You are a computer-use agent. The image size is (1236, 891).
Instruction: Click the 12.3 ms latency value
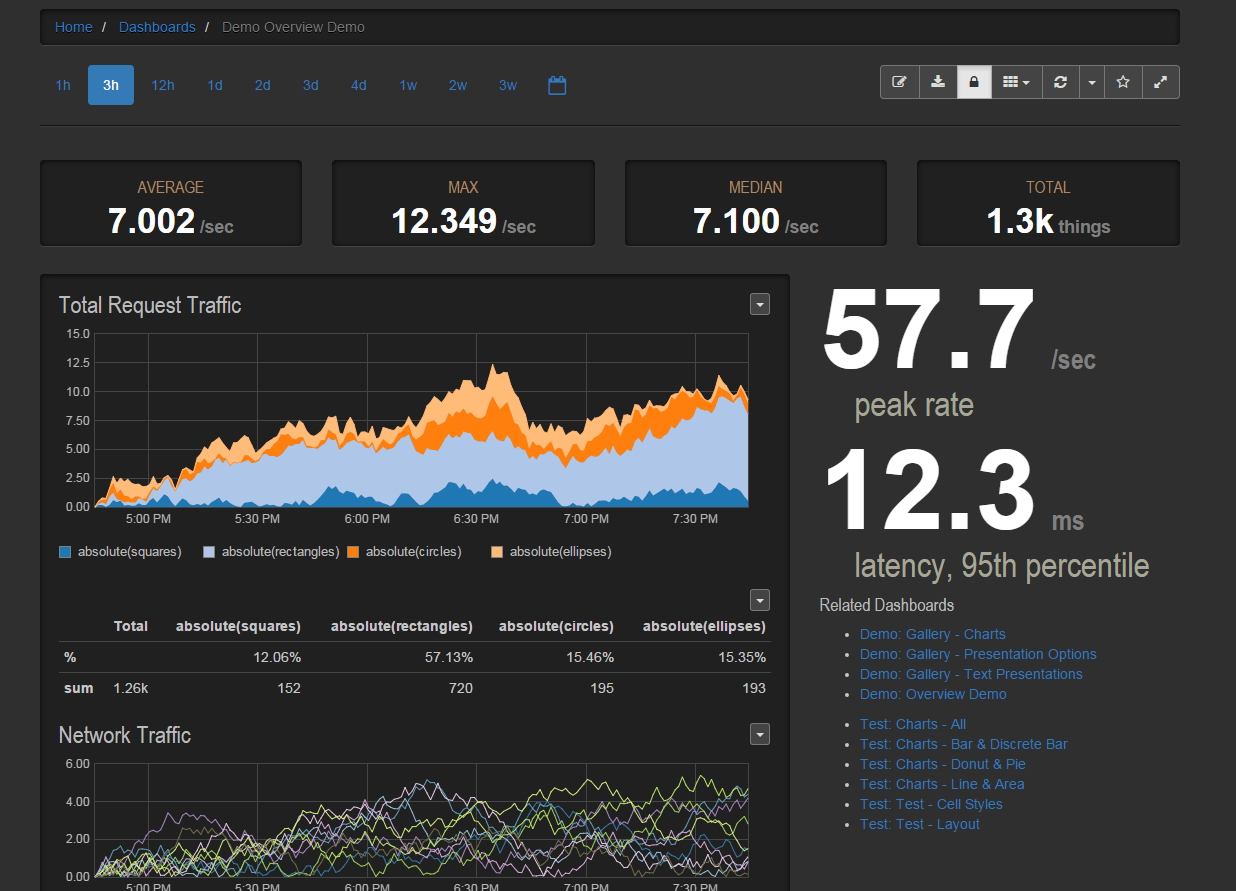929,490
